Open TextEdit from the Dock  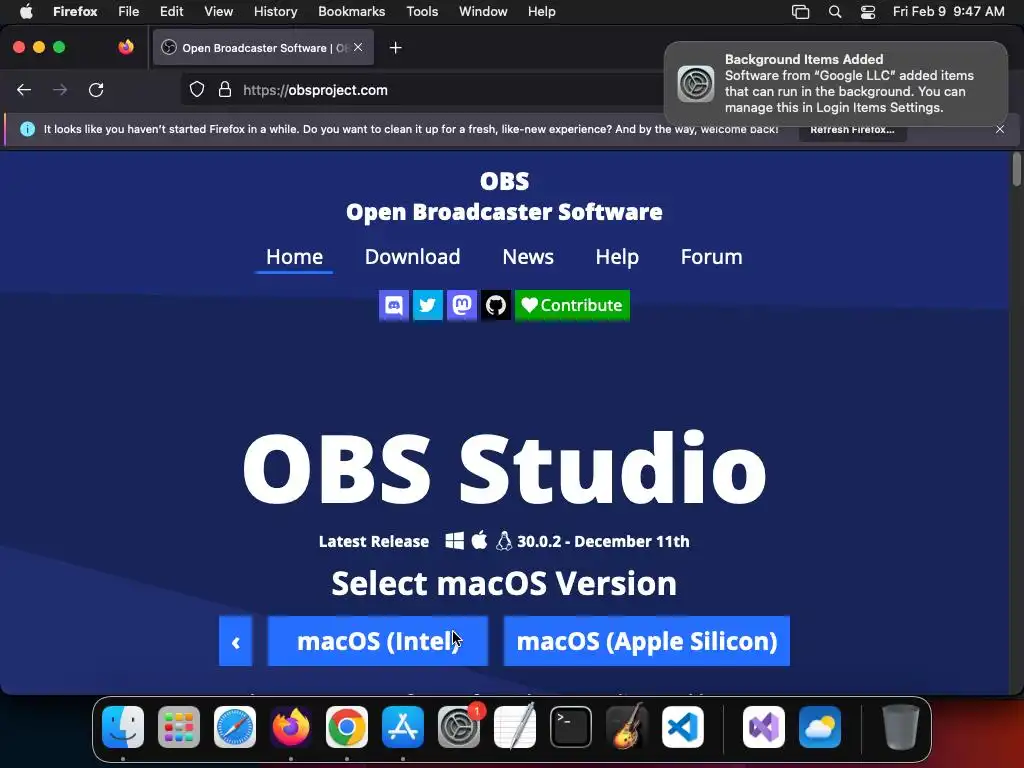515,727
